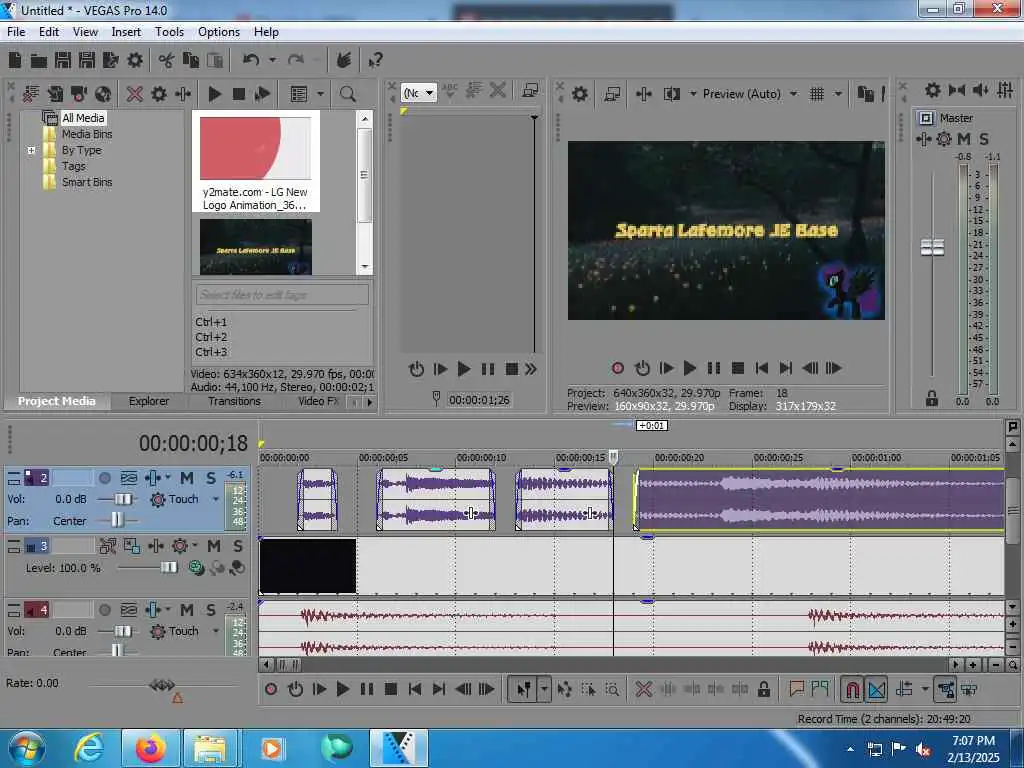The width and height of the screenshot is (1024, 768).
Task: Switch to the Explorer tab
Action: [148, 401]
